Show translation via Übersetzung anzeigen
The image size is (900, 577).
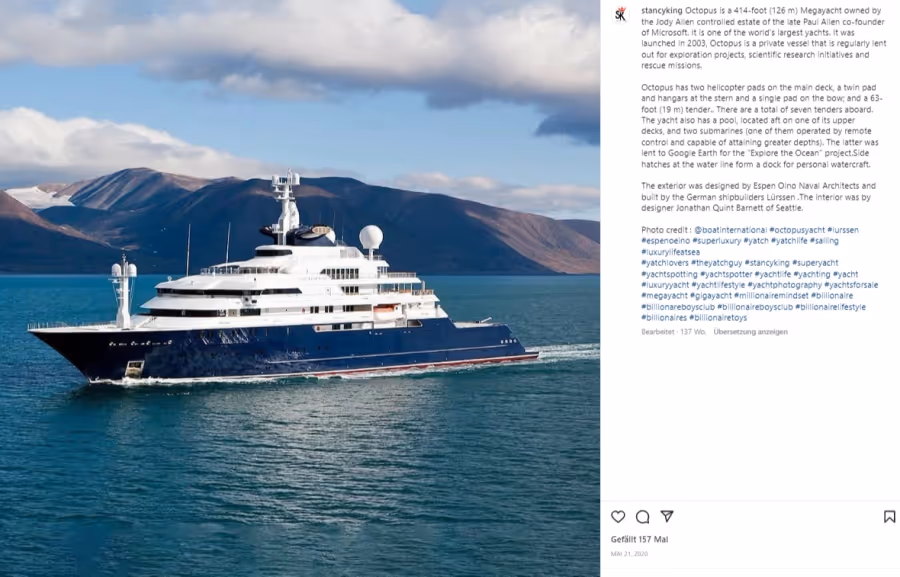tap(750, 332)
